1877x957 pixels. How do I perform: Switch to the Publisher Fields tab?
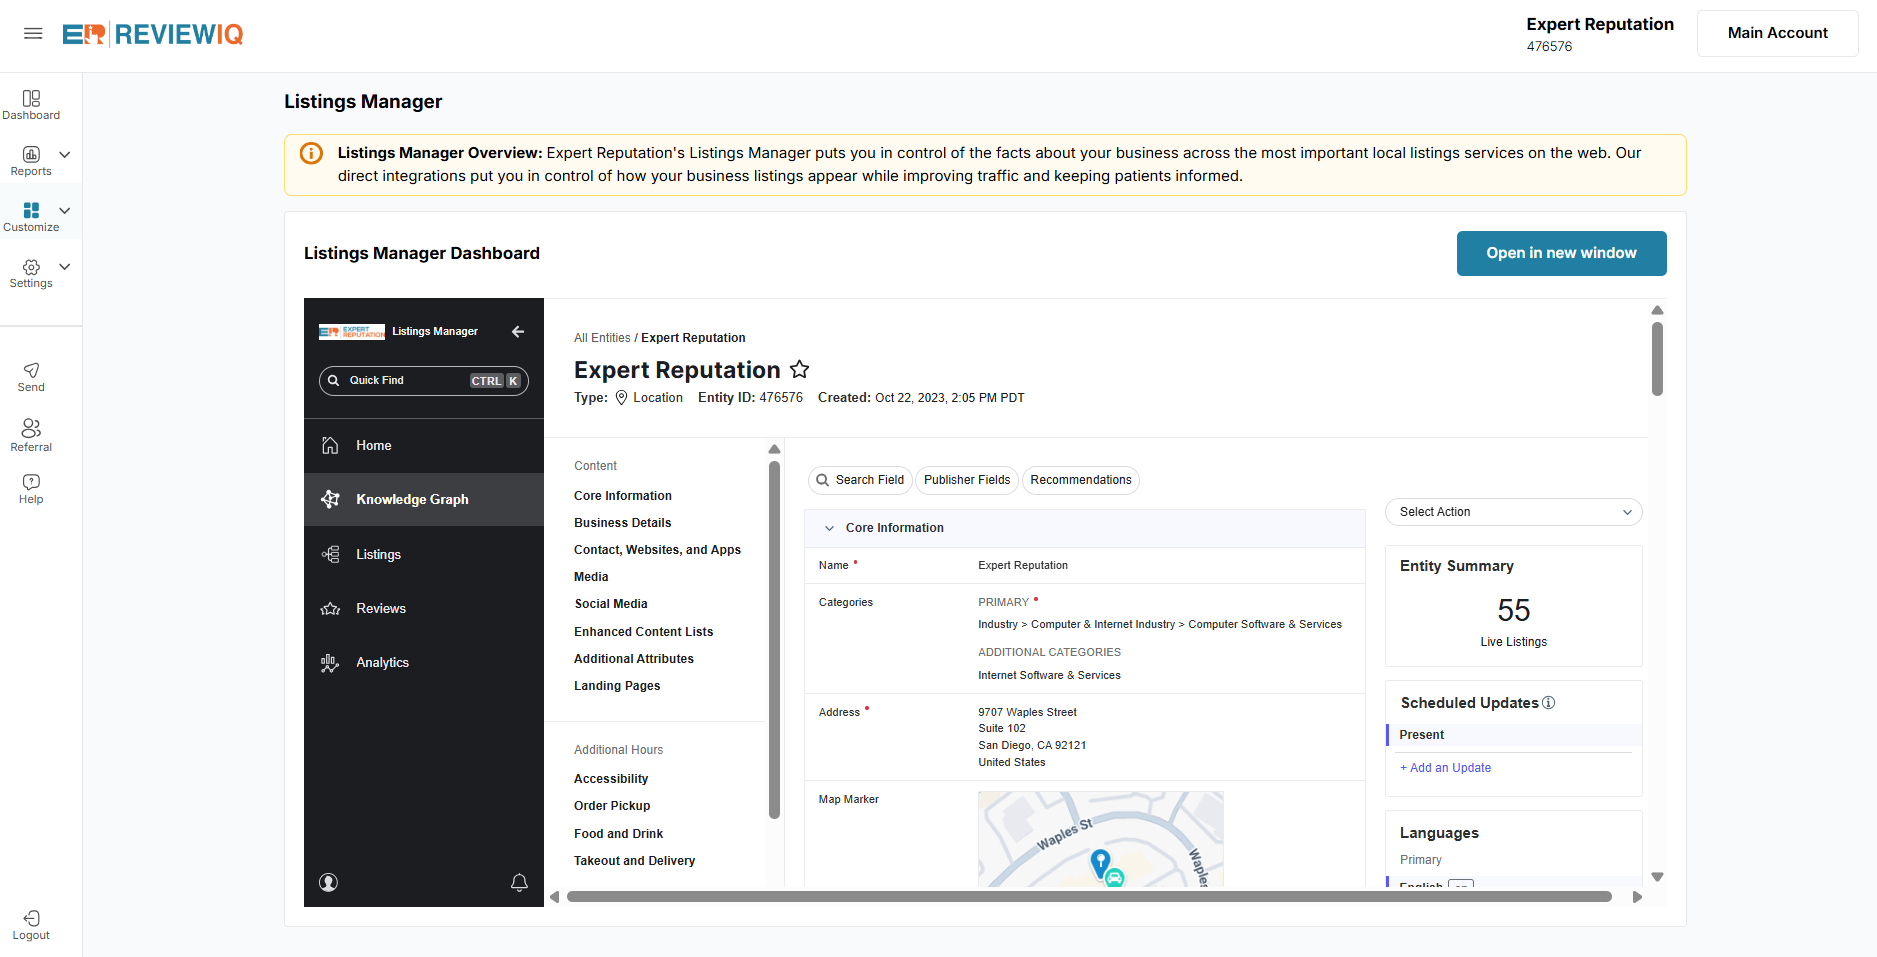click(966, 480)
